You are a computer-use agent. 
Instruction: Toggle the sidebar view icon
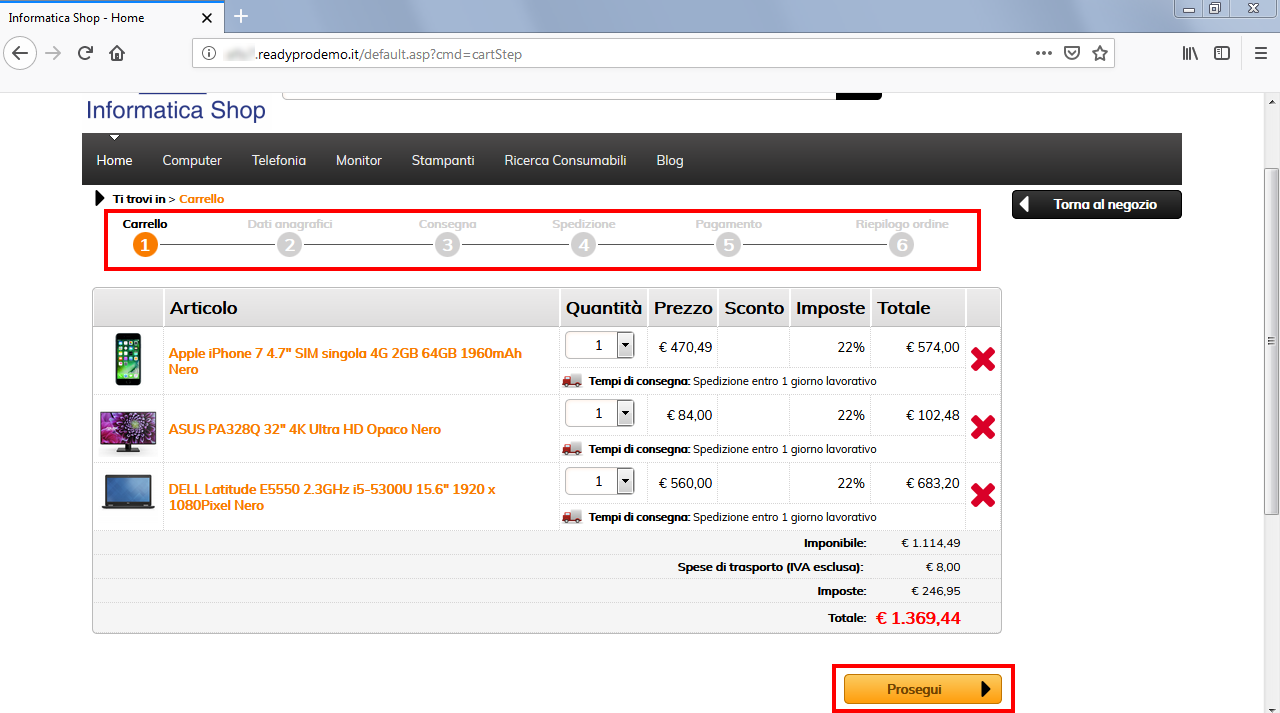[1222, 53]
